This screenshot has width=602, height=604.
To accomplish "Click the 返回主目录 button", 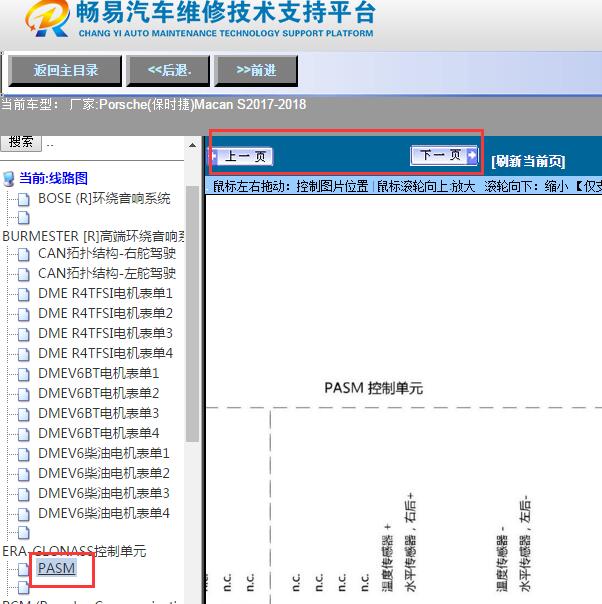I will pyautogui.click(x=65, y=70).
